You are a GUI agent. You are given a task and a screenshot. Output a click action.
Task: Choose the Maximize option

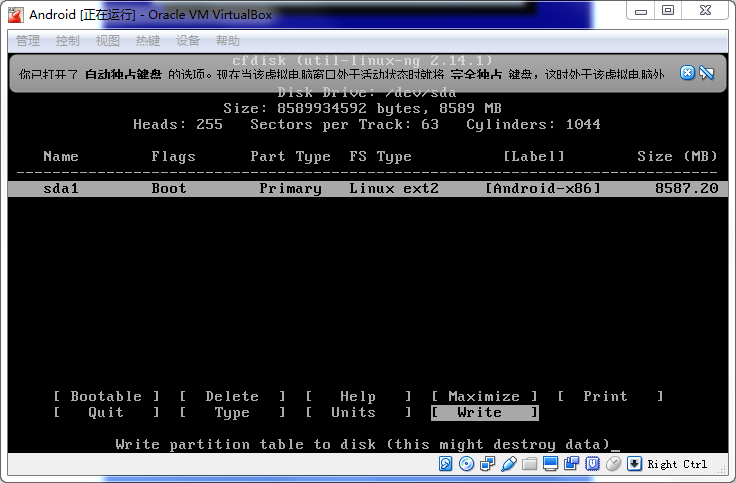pos(484,397)
